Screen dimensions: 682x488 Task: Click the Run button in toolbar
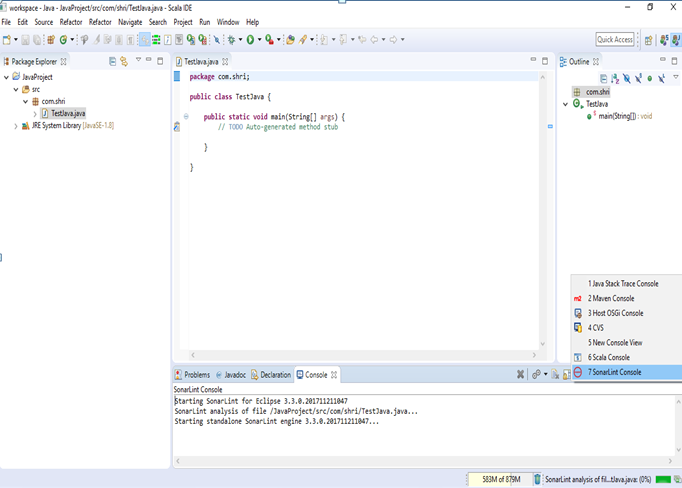251,39
